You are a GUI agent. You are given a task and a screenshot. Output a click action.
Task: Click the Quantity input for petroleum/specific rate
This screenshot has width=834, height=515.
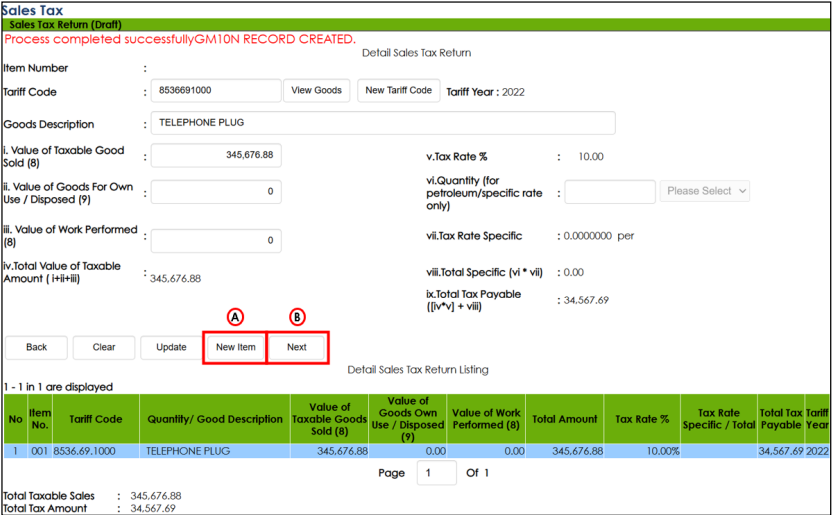coord(609,192)
